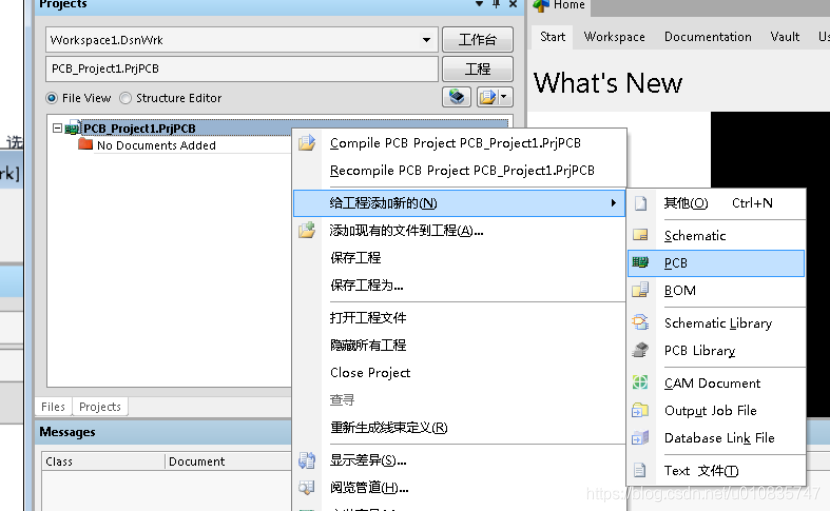Click the Compile PCB Project icon
This screenshot has width=830, height=512.
tap(307, 143)
